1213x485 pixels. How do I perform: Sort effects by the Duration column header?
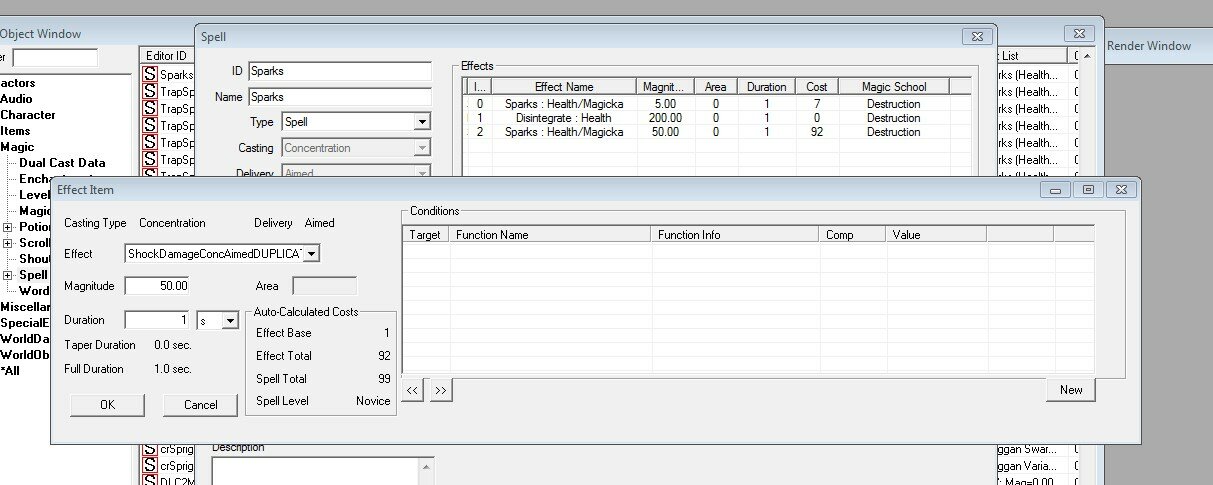pos(768,87)
